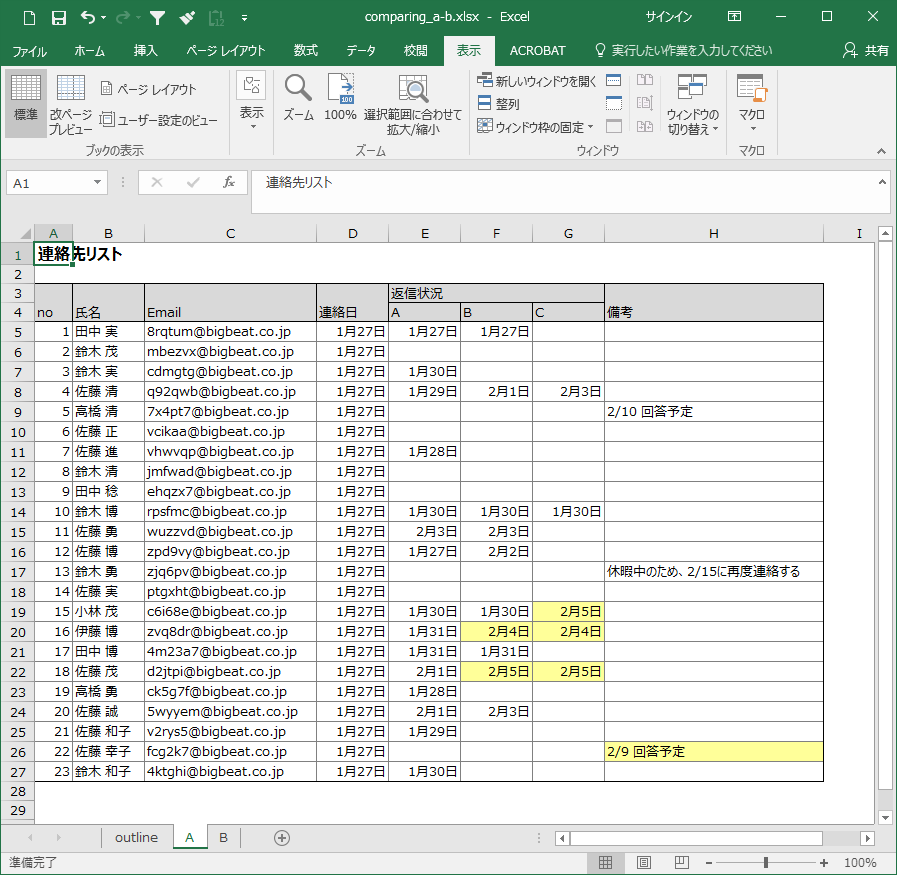
Task: Switch to 改ページプレビュー in the ribbon
Action: (71, 105)
